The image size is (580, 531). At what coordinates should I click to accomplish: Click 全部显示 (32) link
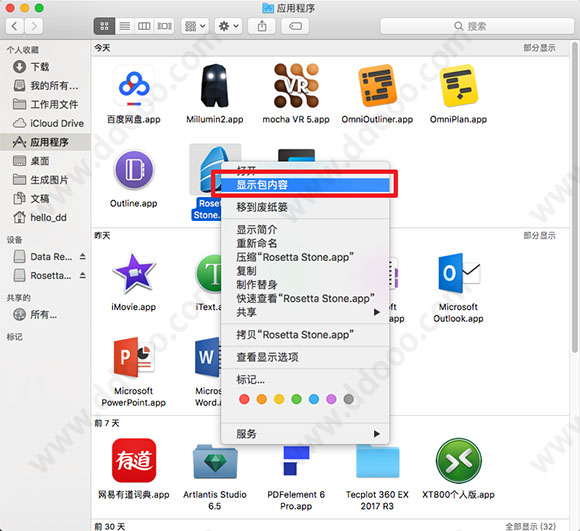[x=530, y=526]
